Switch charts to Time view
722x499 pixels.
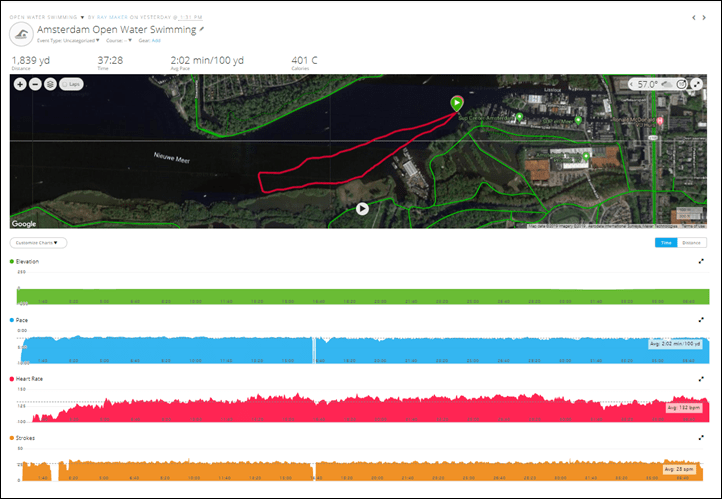pos(666,243)
